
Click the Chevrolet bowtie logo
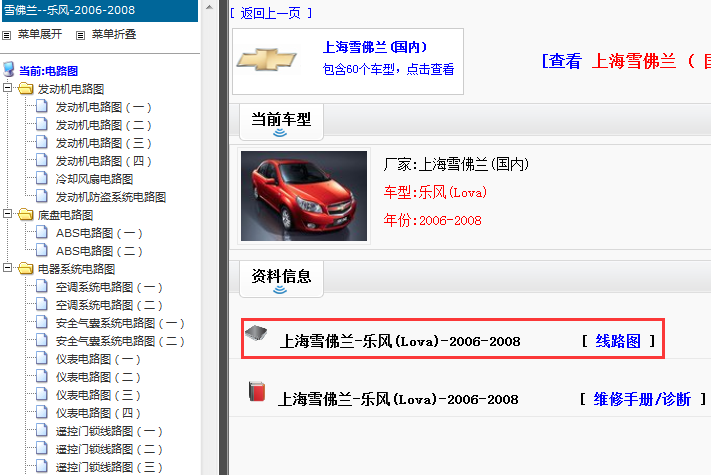click(x=267, y=59)
